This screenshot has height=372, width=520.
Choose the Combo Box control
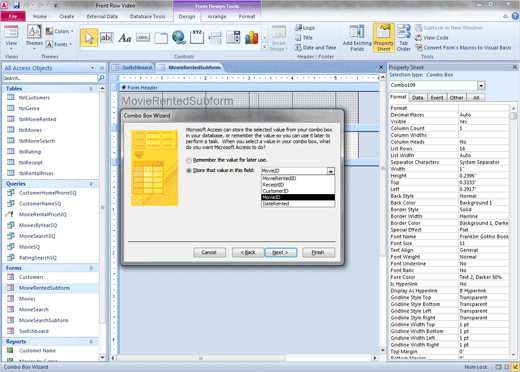coord(233,37)
